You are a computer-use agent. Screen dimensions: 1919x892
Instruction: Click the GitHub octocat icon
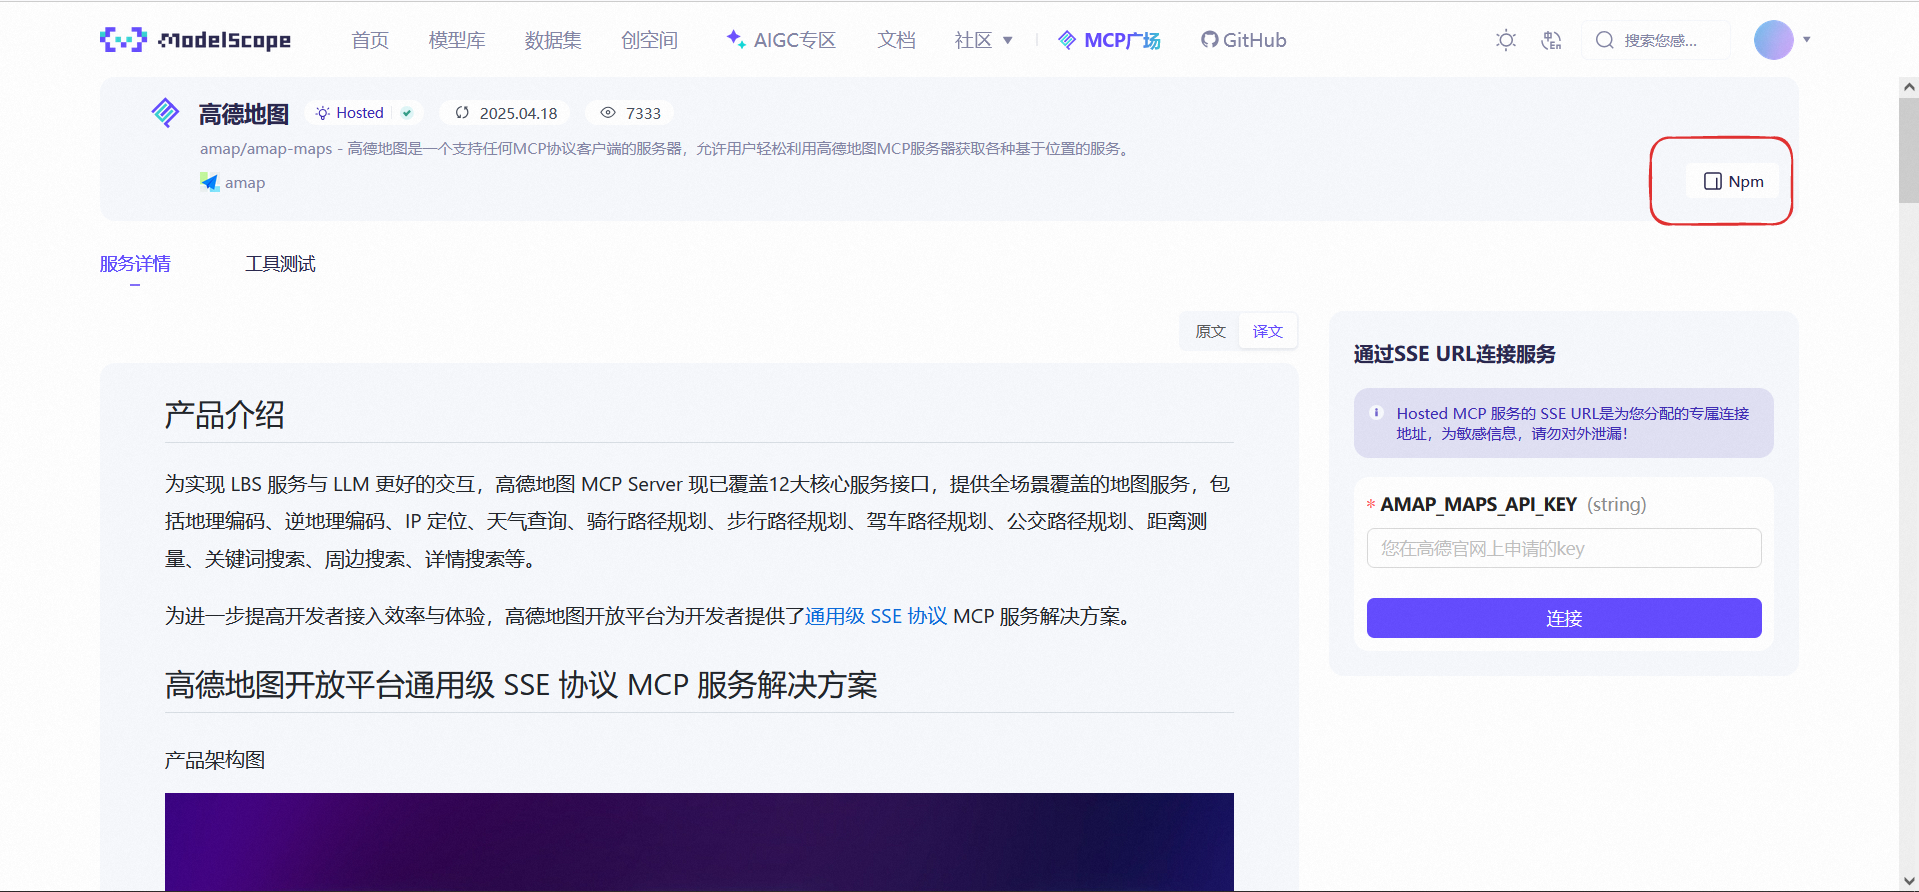click(x=1209, y=40)
